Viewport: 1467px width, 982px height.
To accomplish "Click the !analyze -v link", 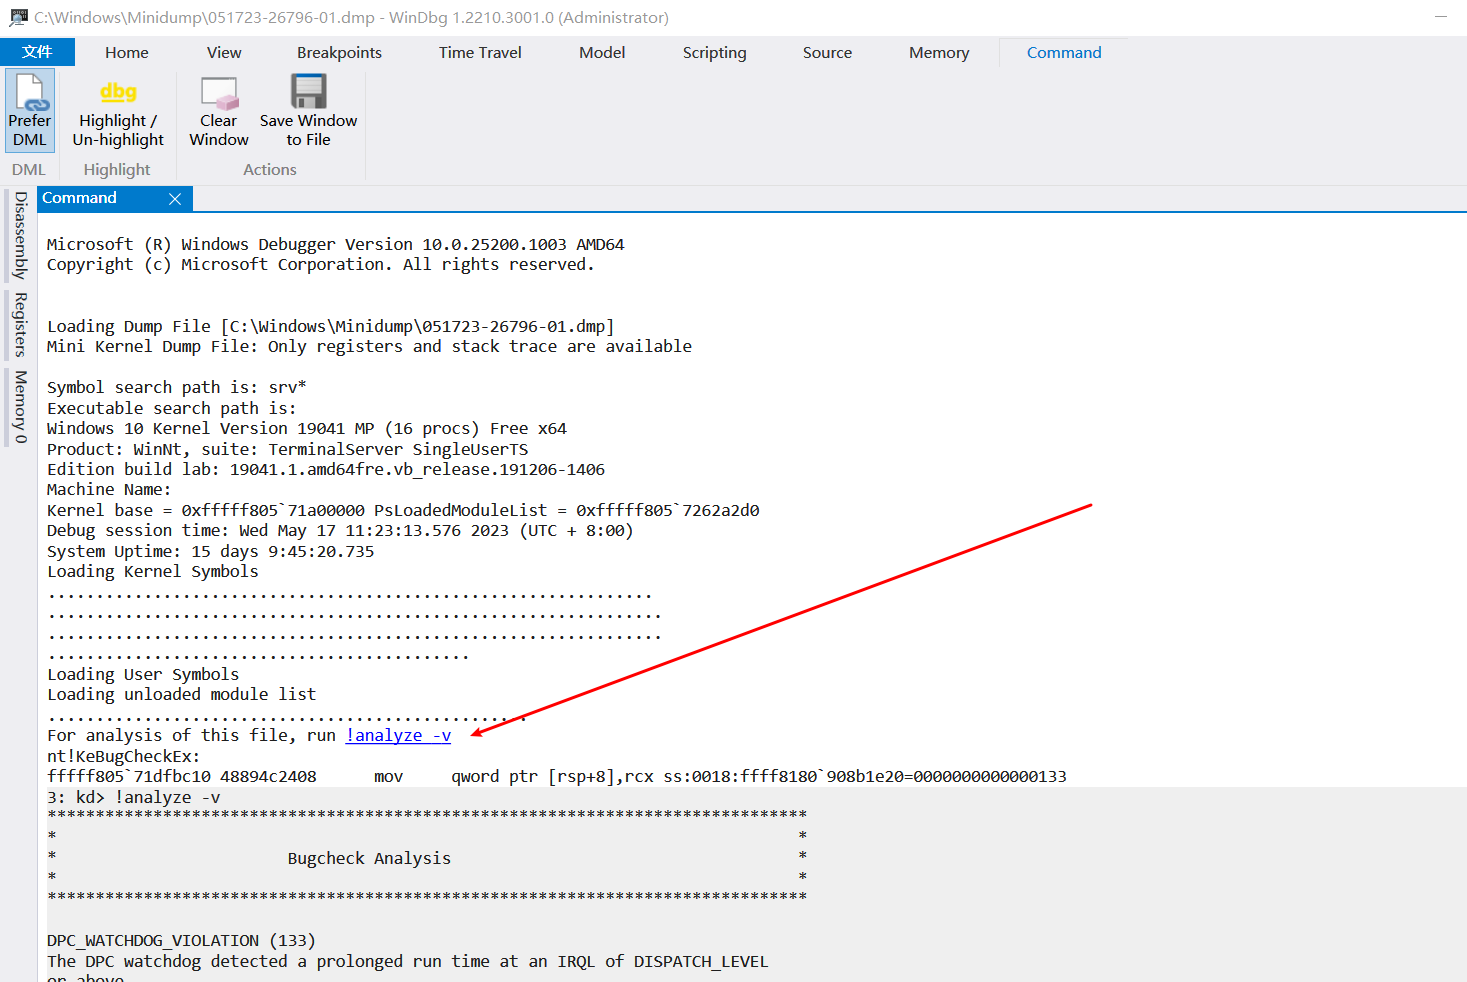I will tap(398, 736).
